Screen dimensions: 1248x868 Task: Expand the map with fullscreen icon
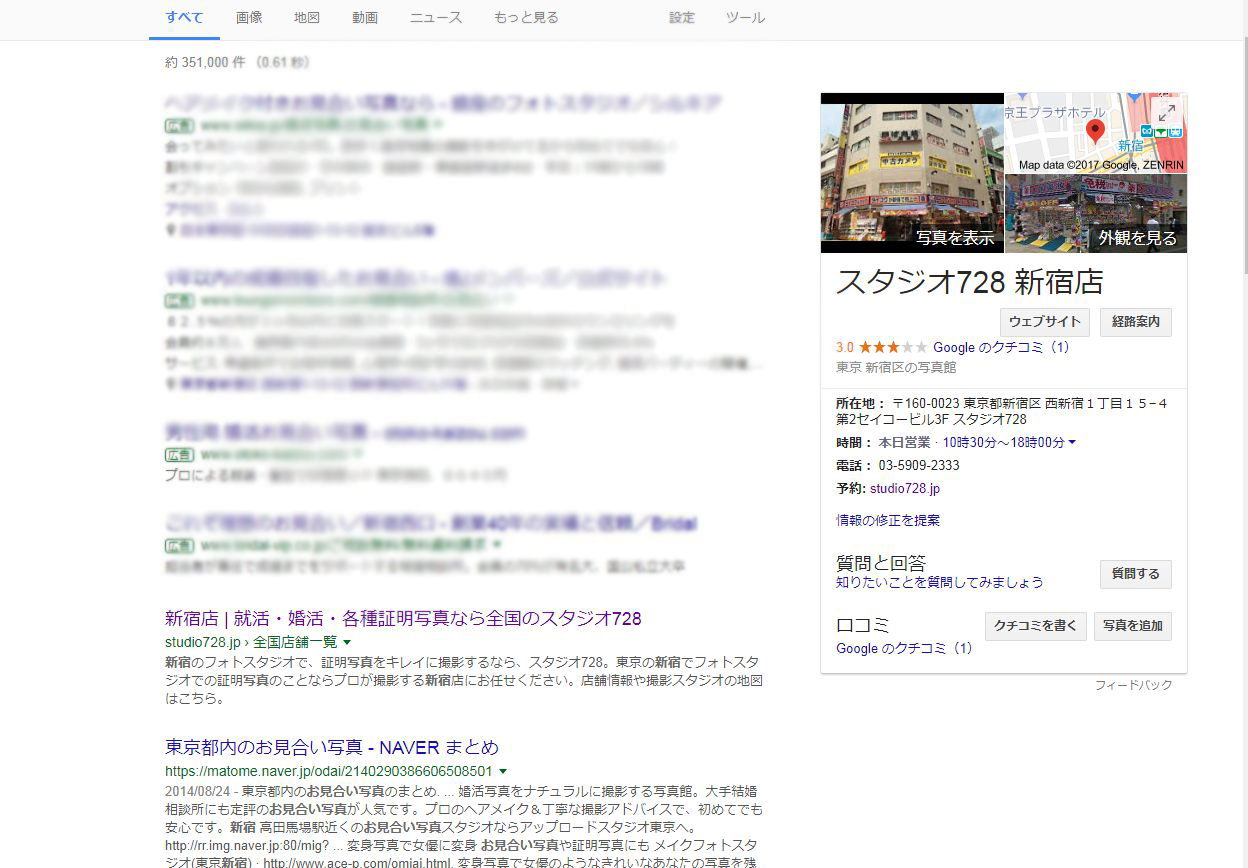(x=1165, y=113)
